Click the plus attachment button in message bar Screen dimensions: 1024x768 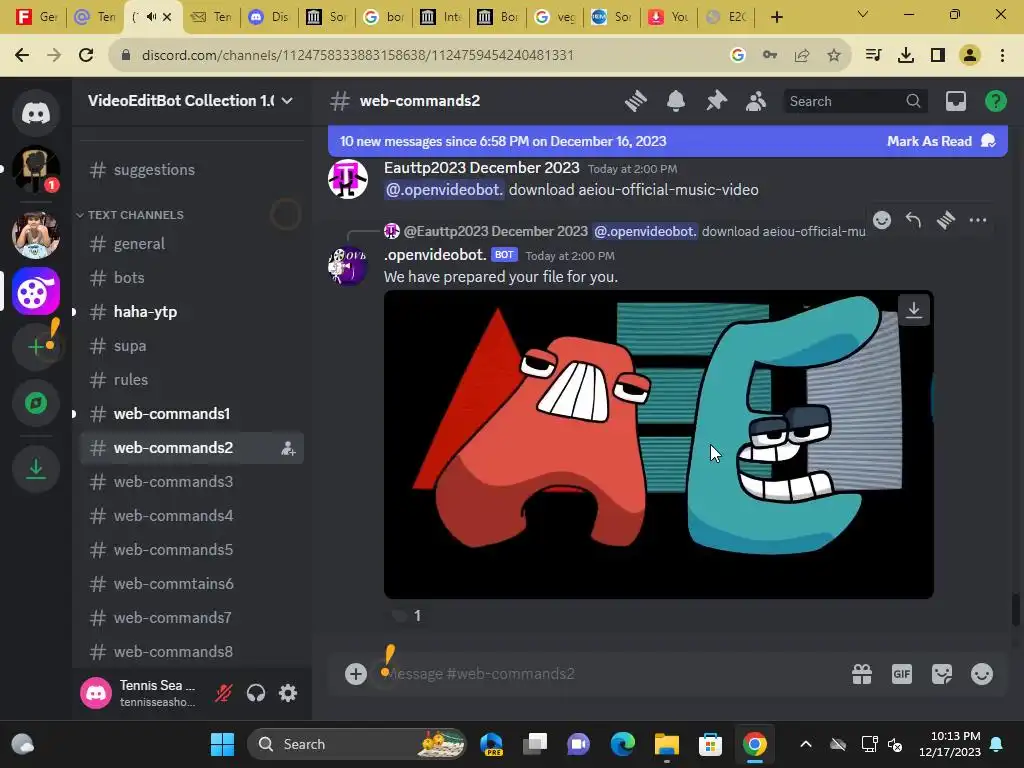(356, 673)
